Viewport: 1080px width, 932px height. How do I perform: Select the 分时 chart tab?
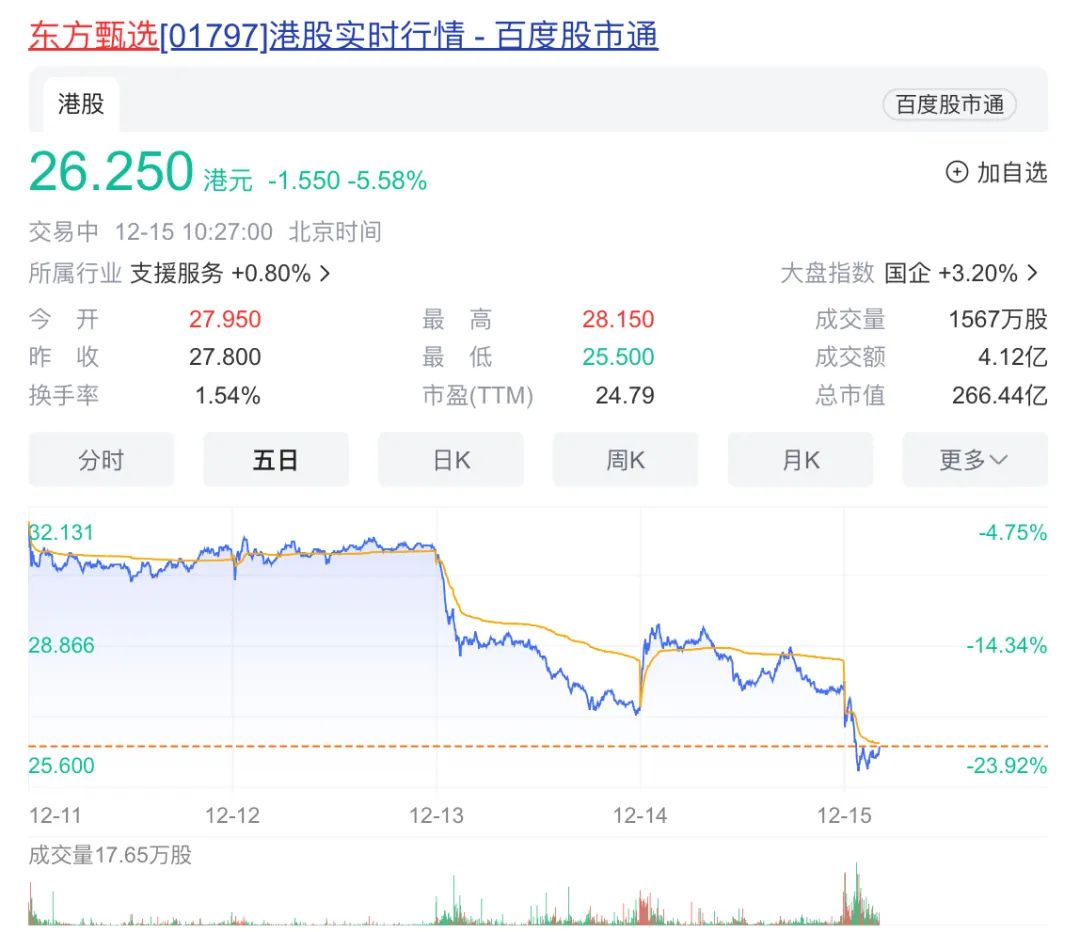click(101, 459)
